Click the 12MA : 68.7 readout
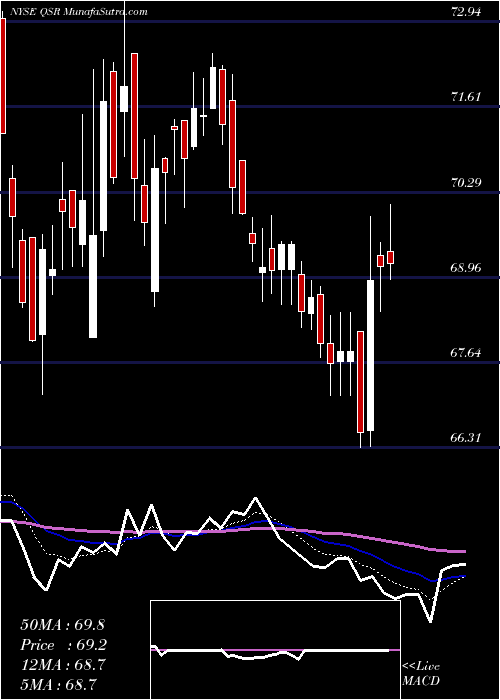The width and height of the screenshot is (500, 700). point(62,665)
